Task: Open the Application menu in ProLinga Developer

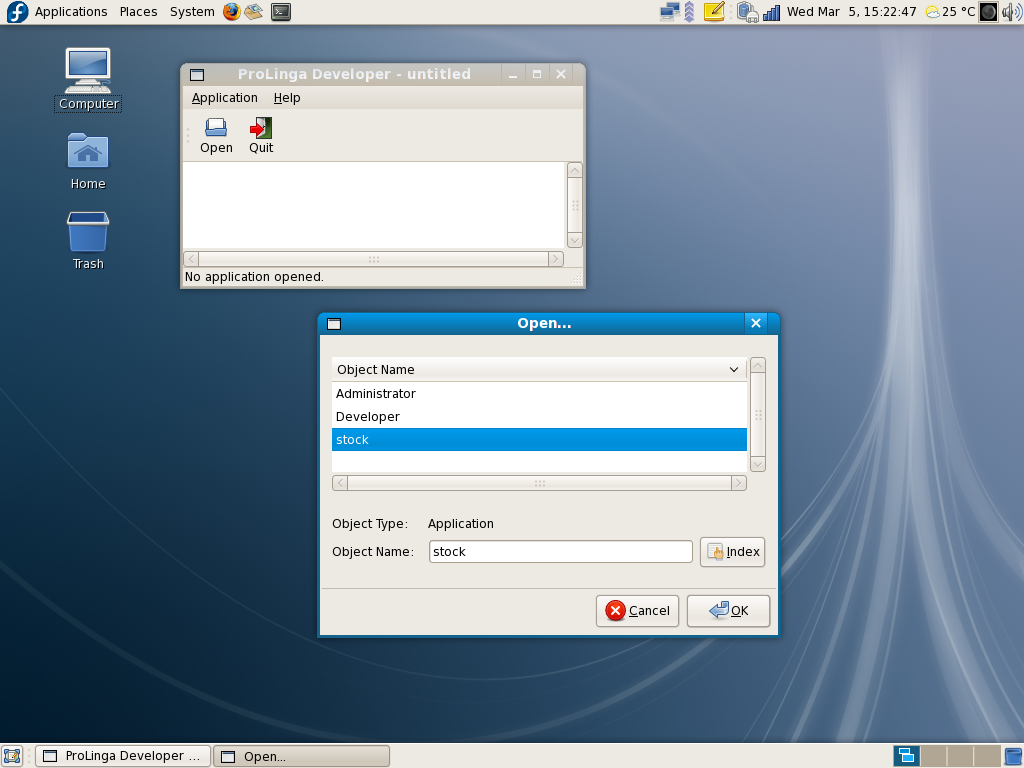Action: click(x=225, y=98)
